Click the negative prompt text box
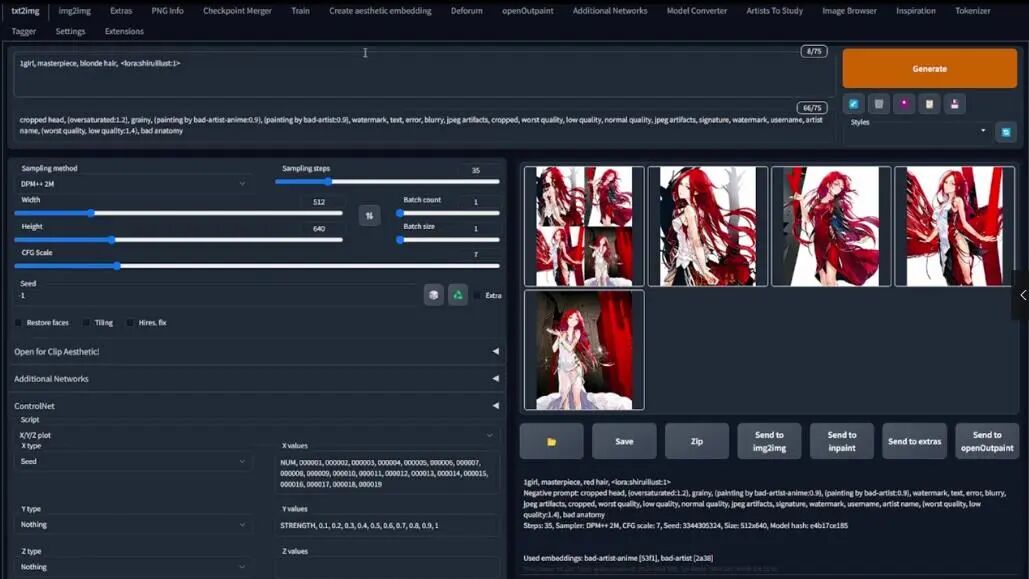The height and width of the screenshot is (579, 1029). (x=423, y=125)
